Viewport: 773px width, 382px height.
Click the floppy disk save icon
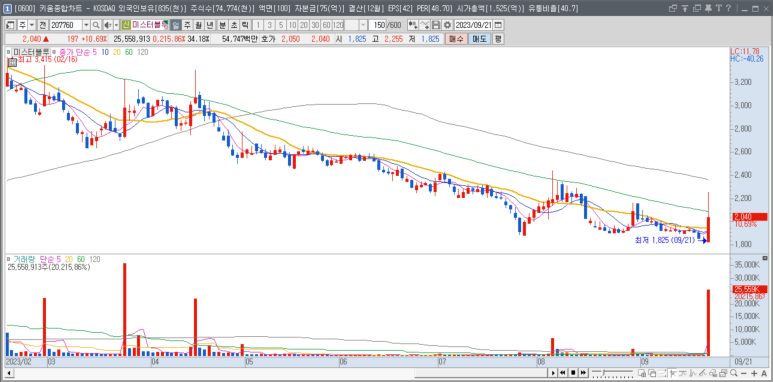point(436,25)
